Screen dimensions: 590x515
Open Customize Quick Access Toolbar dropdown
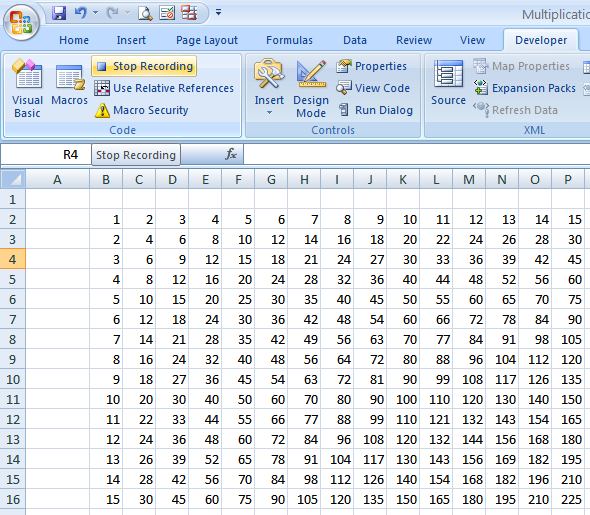[x=218, y=12]
